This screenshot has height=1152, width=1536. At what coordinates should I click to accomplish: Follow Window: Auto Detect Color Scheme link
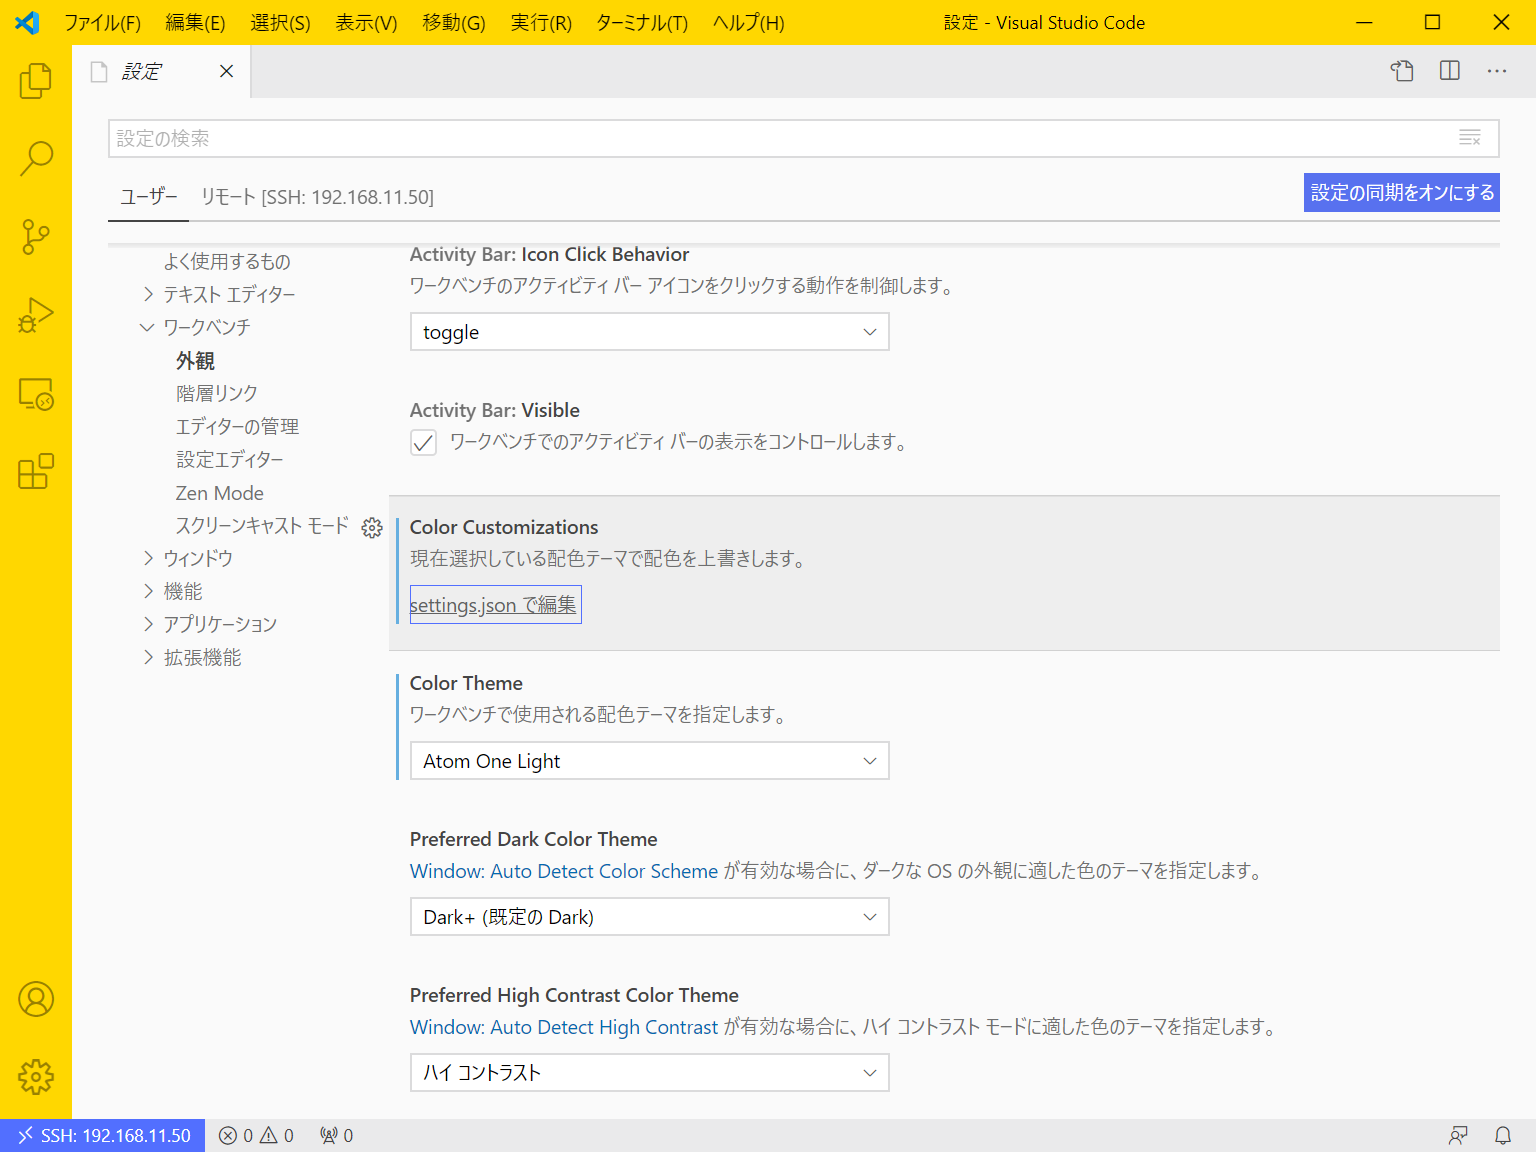[x=564, y=871]
